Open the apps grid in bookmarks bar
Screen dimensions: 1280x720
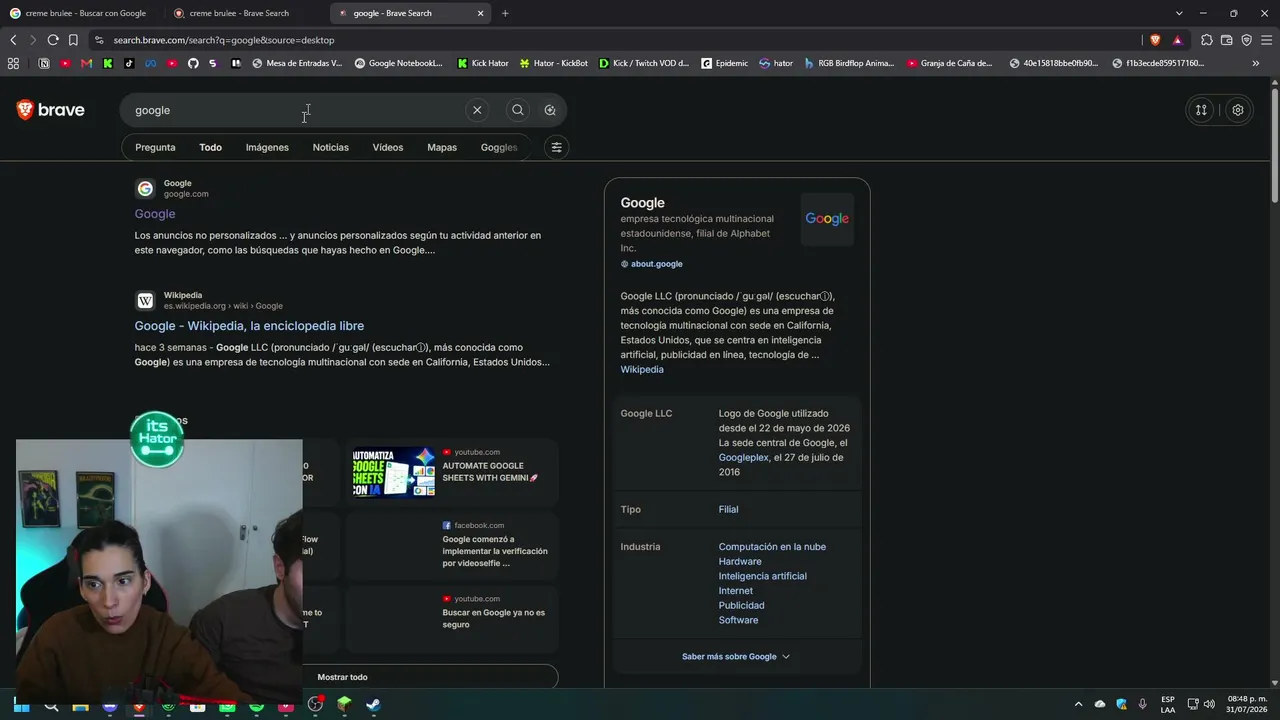click(13, 63)
